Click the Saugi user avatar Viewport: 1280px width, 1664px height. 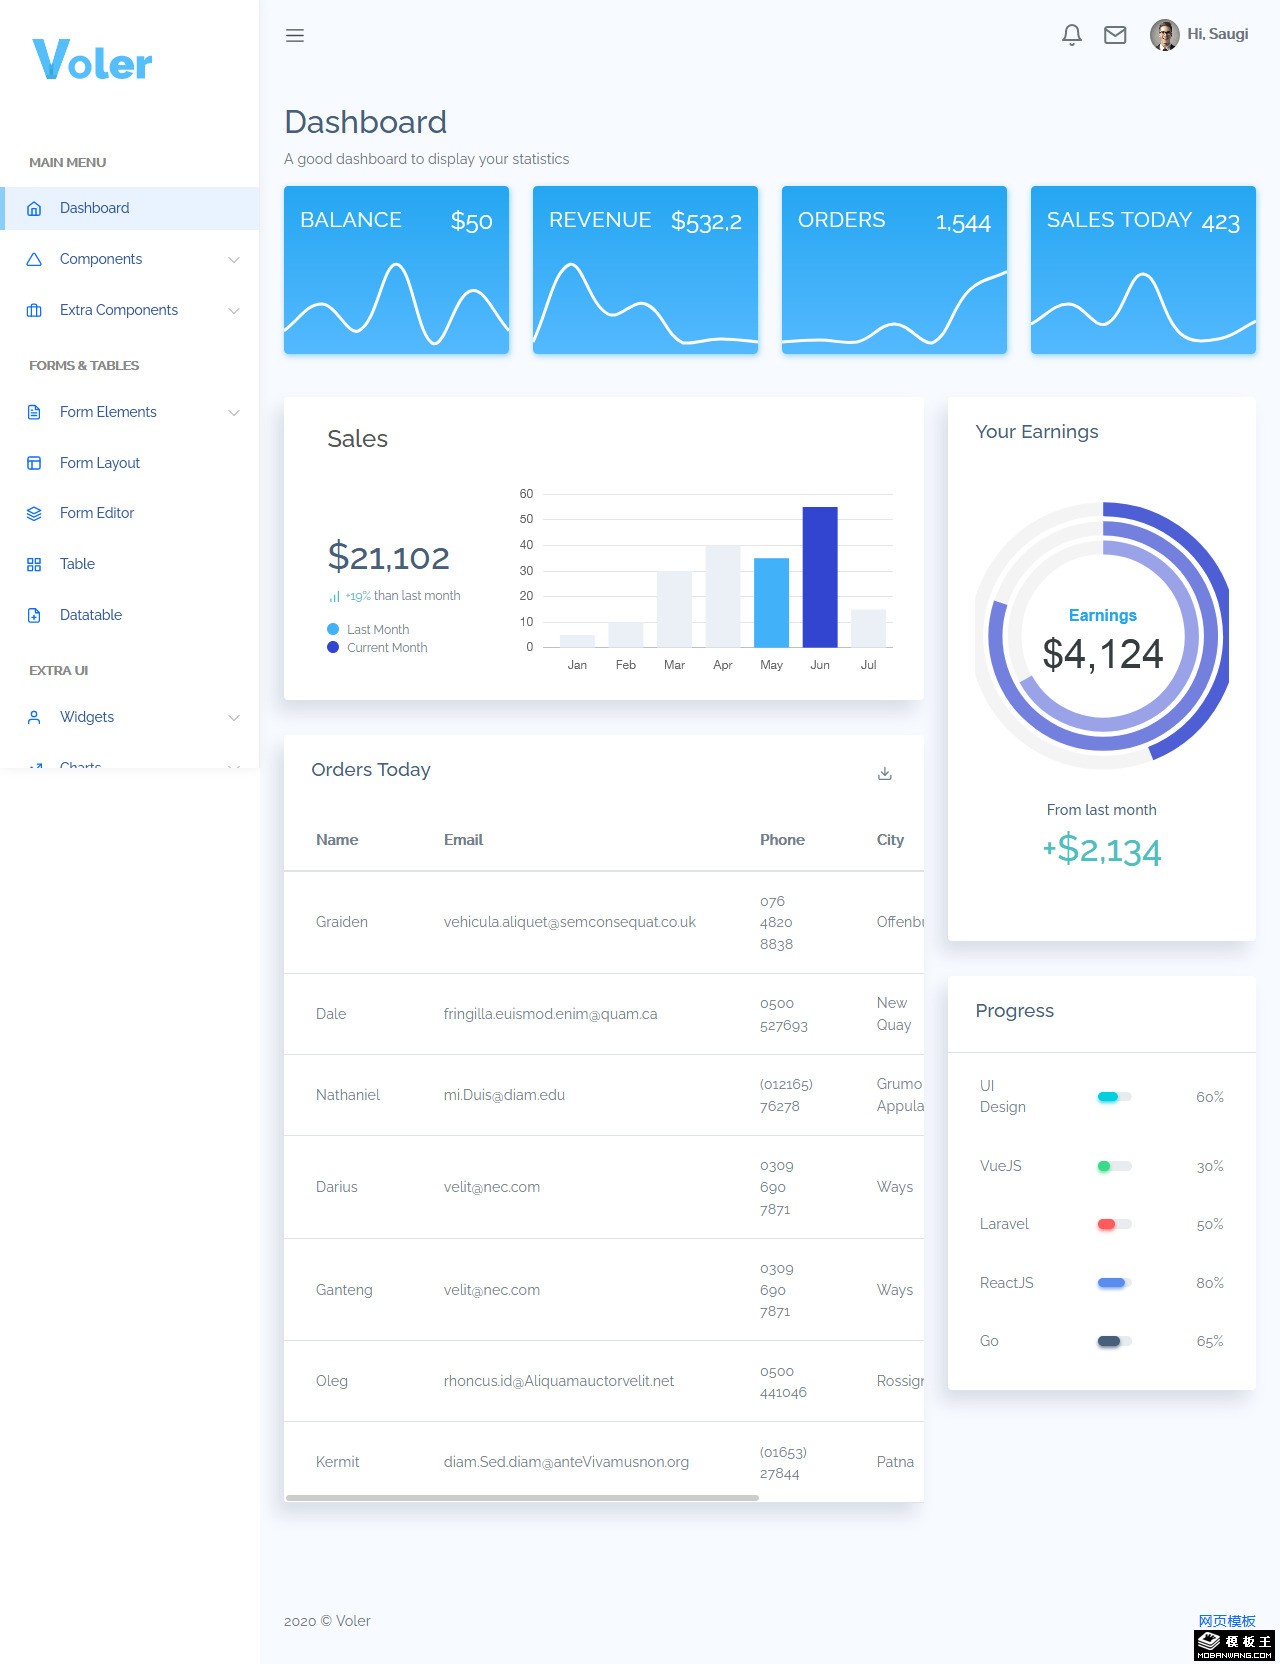point(1164,35)
